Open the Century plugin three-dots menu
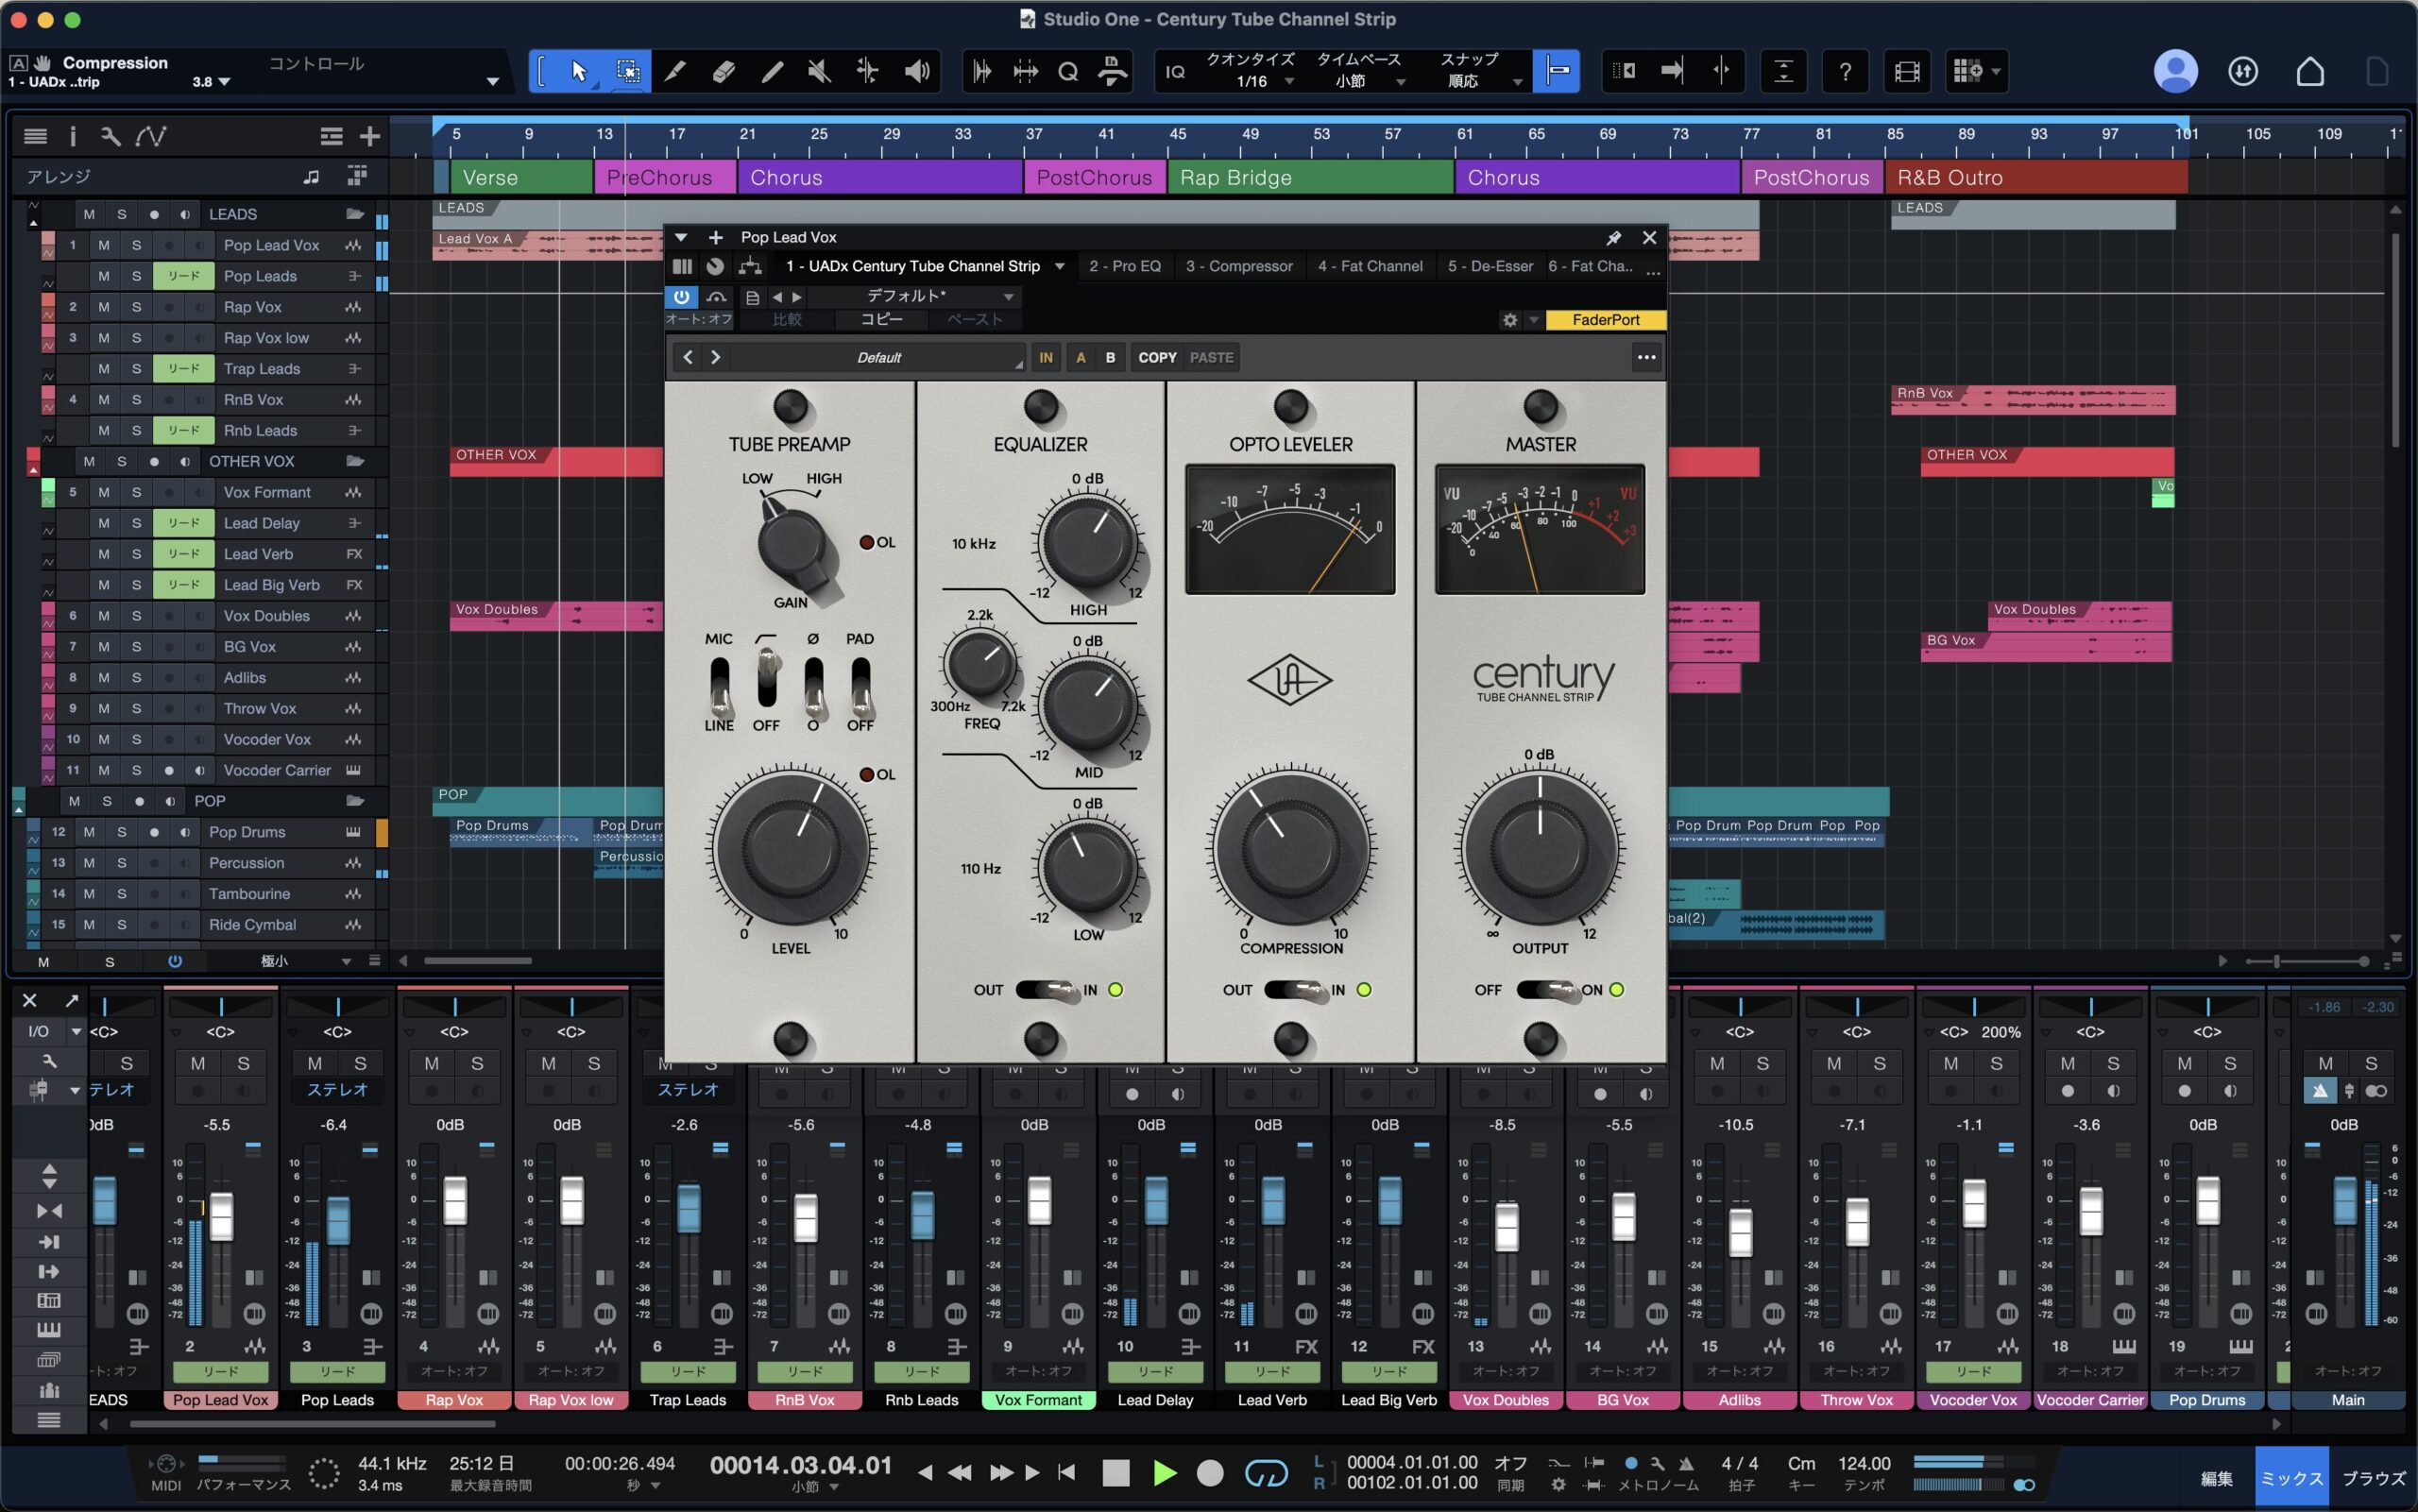The image size is (2418, 1512). (x=1646, y=357)
